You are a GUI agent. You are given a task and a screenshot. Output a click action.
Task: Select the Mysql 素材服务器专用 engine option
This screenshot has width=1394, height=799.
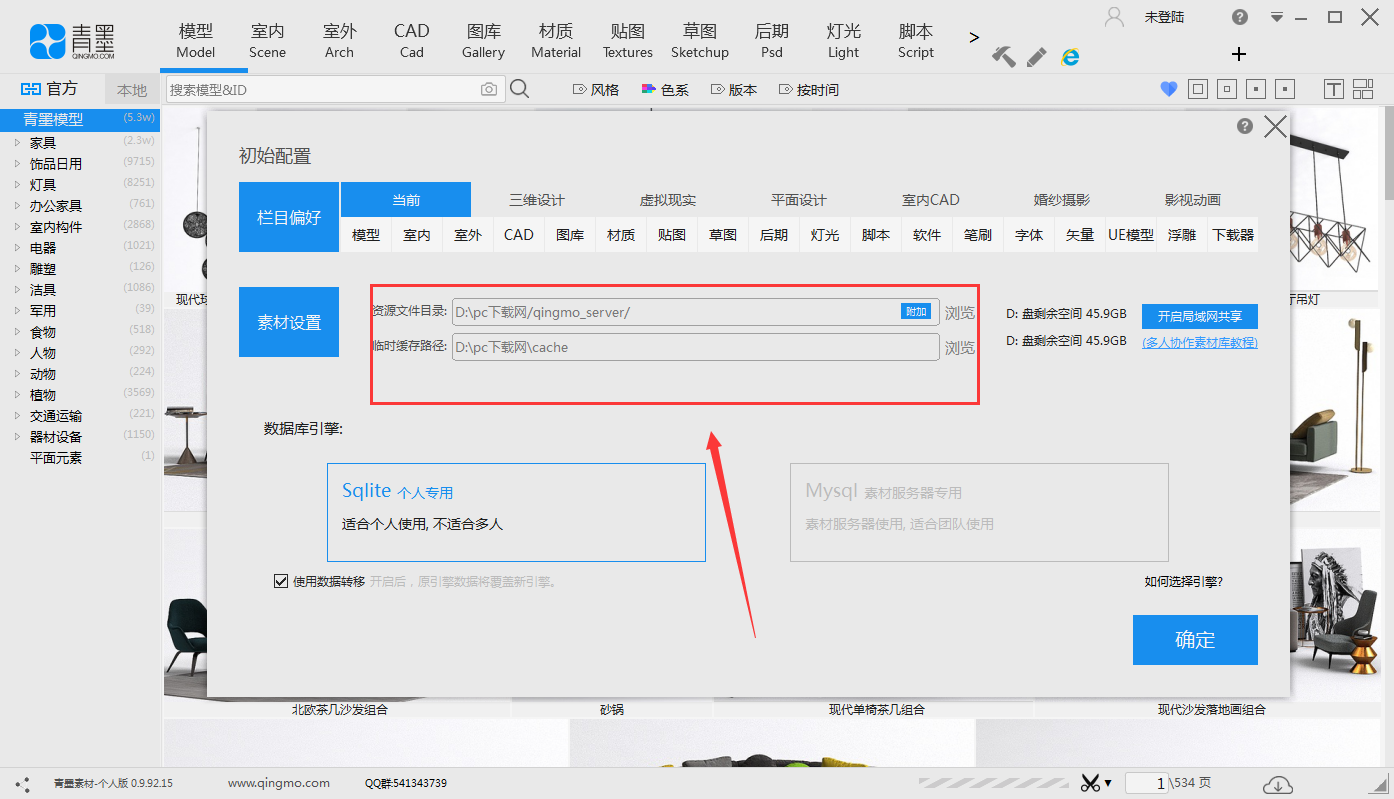click(978, 512)
